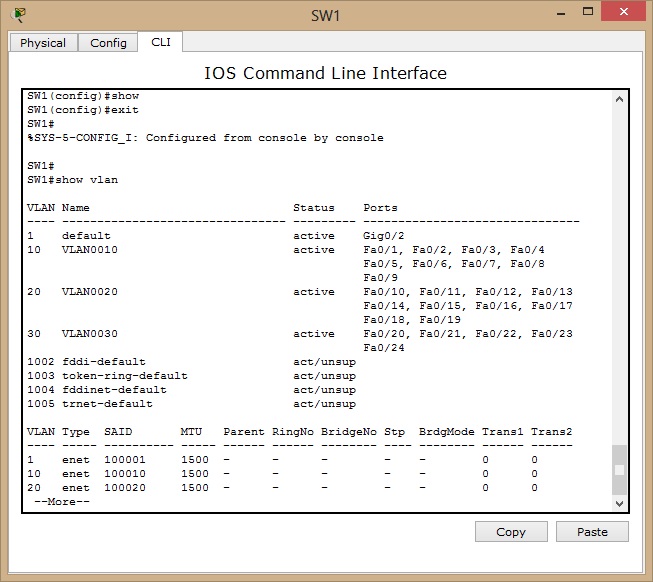This screenshot has height=582, width=653.
Task: Close the SW1 window
Action: point(622,11)
